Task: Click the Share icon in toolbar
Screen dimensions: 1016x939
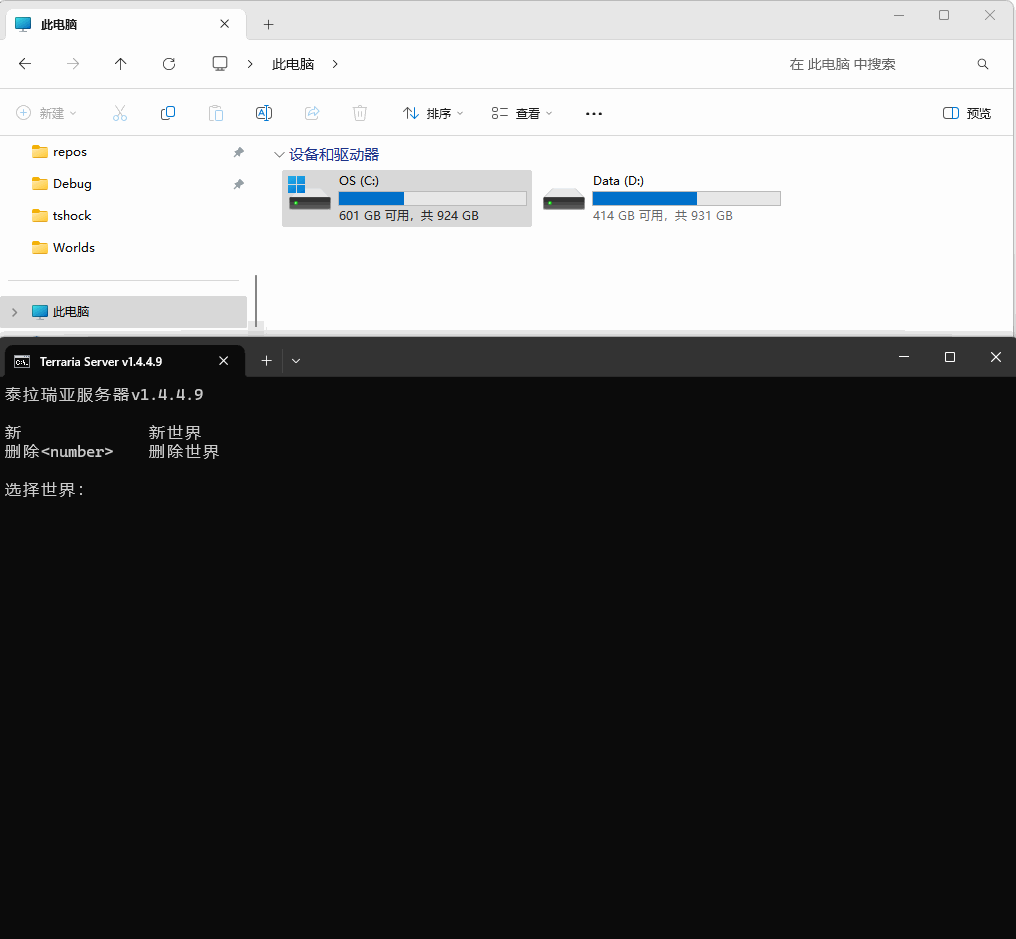Action: coord(312,113)
